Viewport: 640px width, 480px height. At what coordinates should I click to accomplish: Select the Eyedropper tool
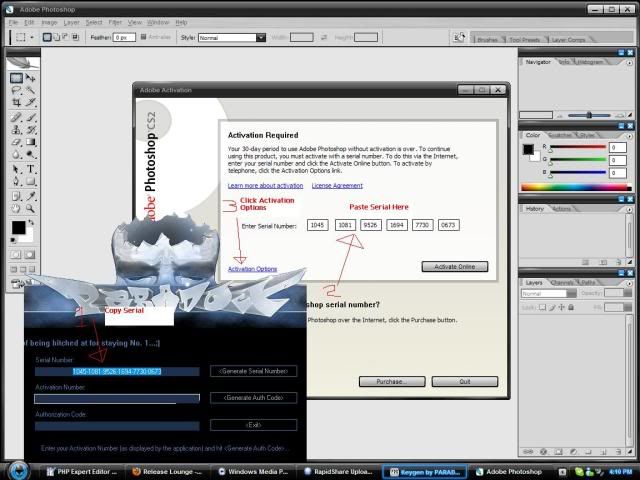(31, 196)
